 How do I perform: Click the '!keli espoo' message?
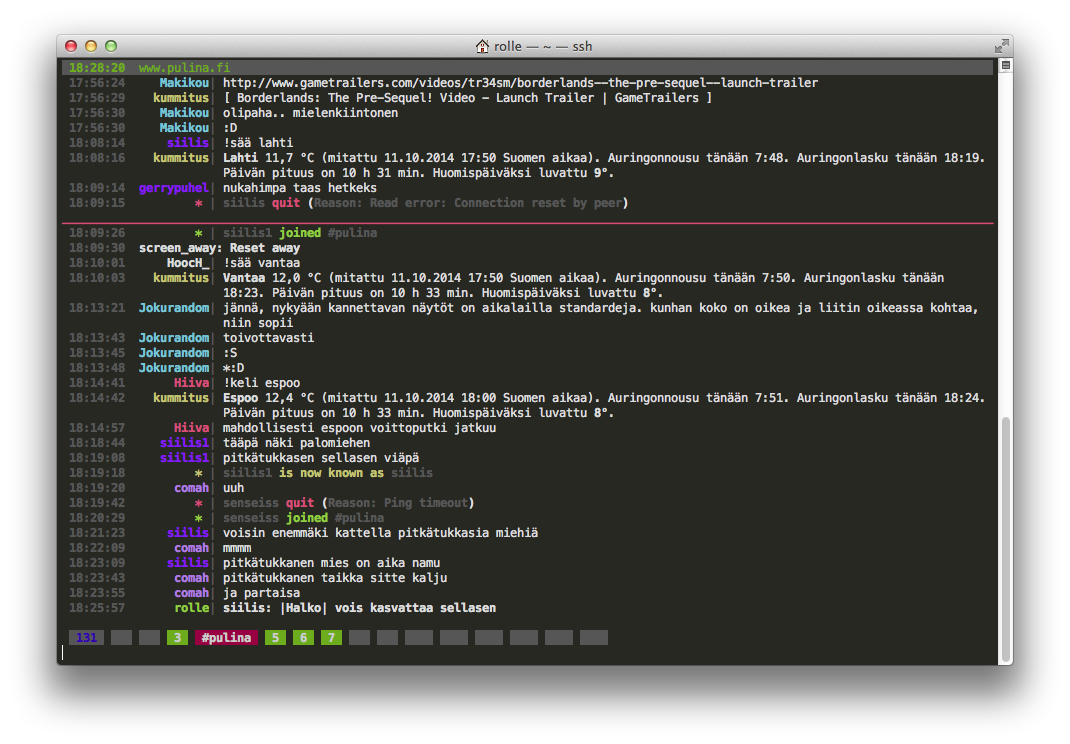[261, 383]
